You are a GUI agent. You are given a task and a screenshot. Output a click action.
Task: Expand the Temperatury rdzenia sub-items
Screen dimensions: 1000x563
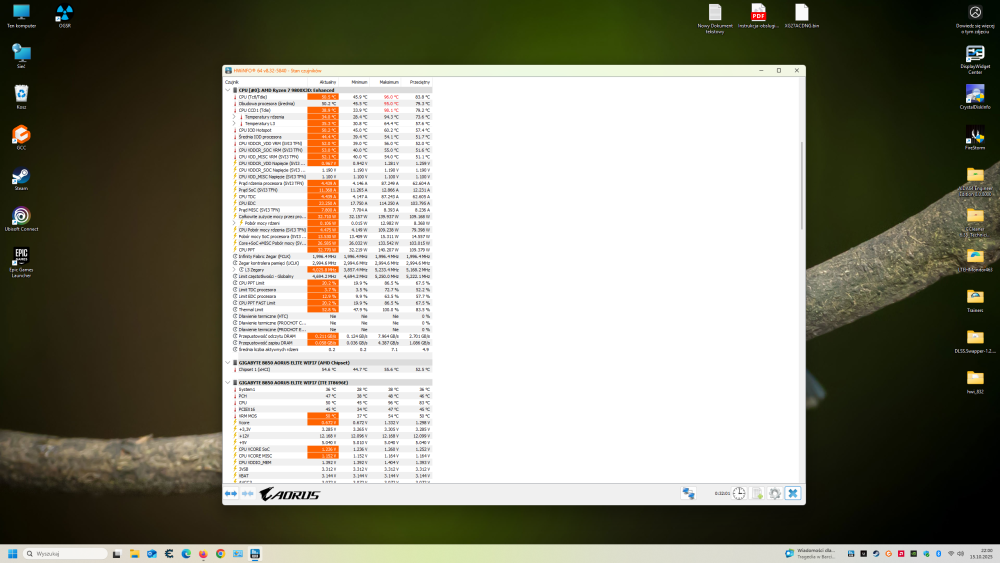click(233, 117)
